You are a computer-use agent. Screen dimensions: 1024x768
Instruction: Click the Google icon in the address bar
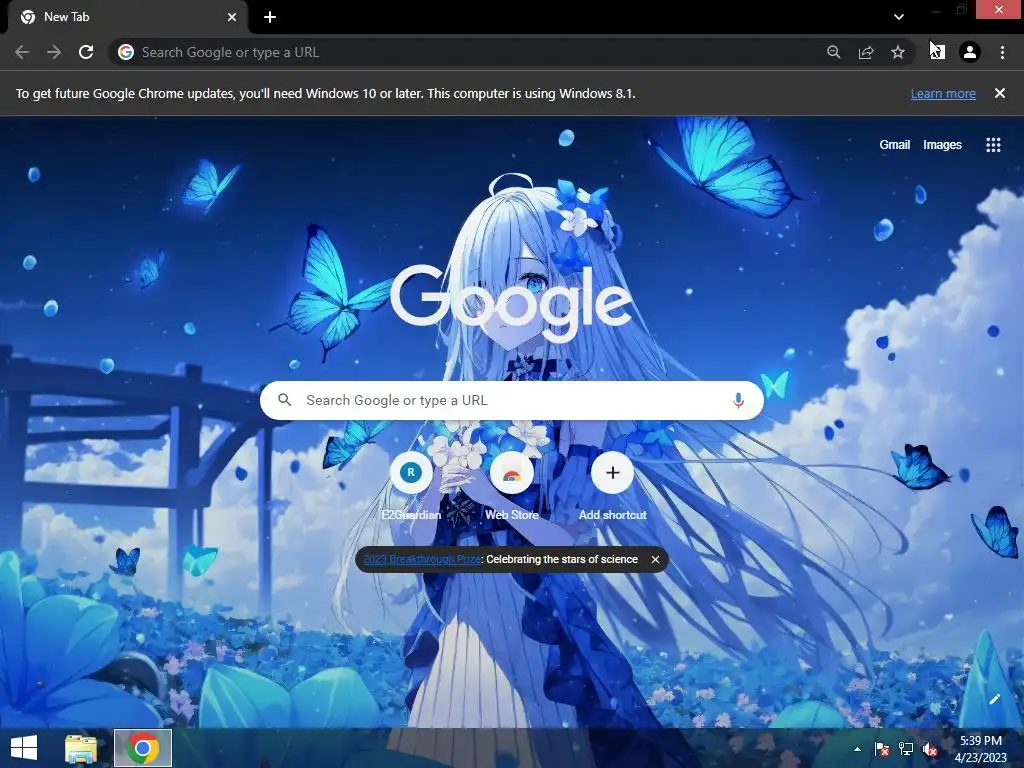tap(126, 52)
